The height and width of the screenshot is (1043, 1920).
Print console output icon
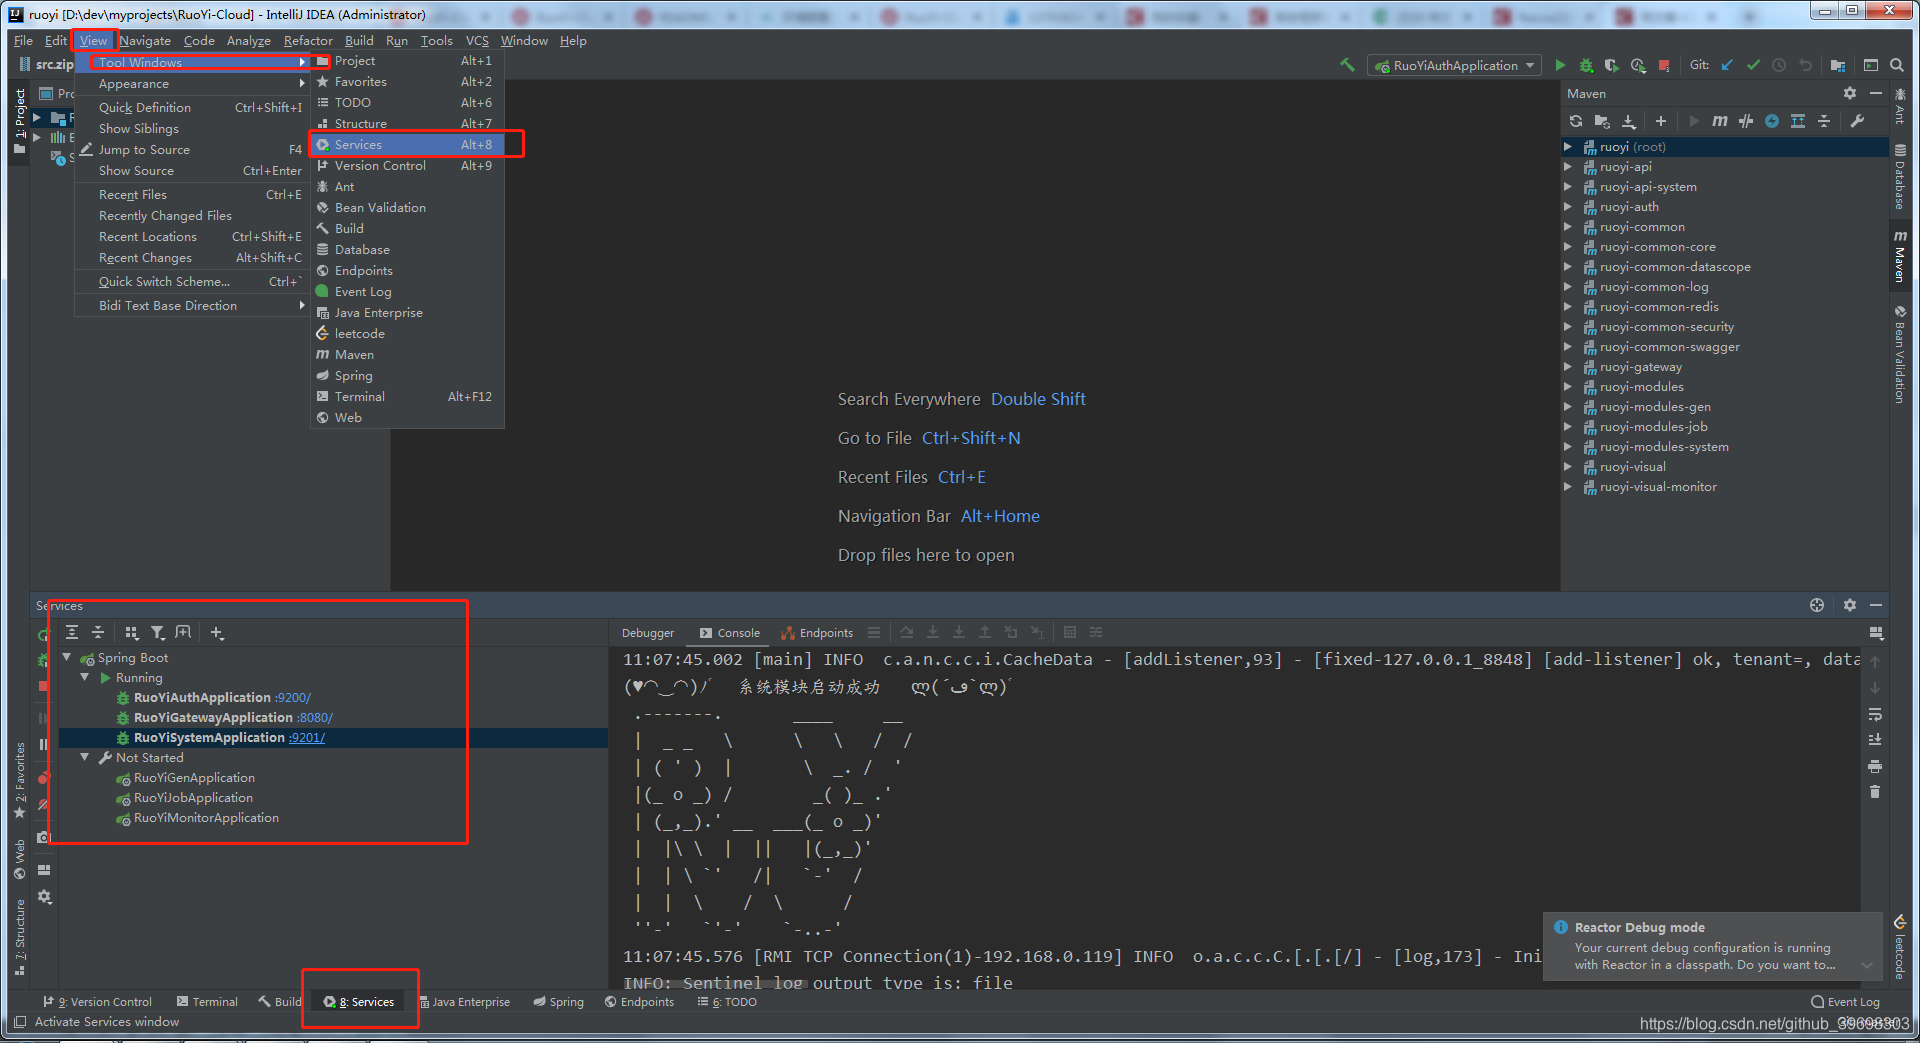pyautogui.click(x=1875, y=766)
